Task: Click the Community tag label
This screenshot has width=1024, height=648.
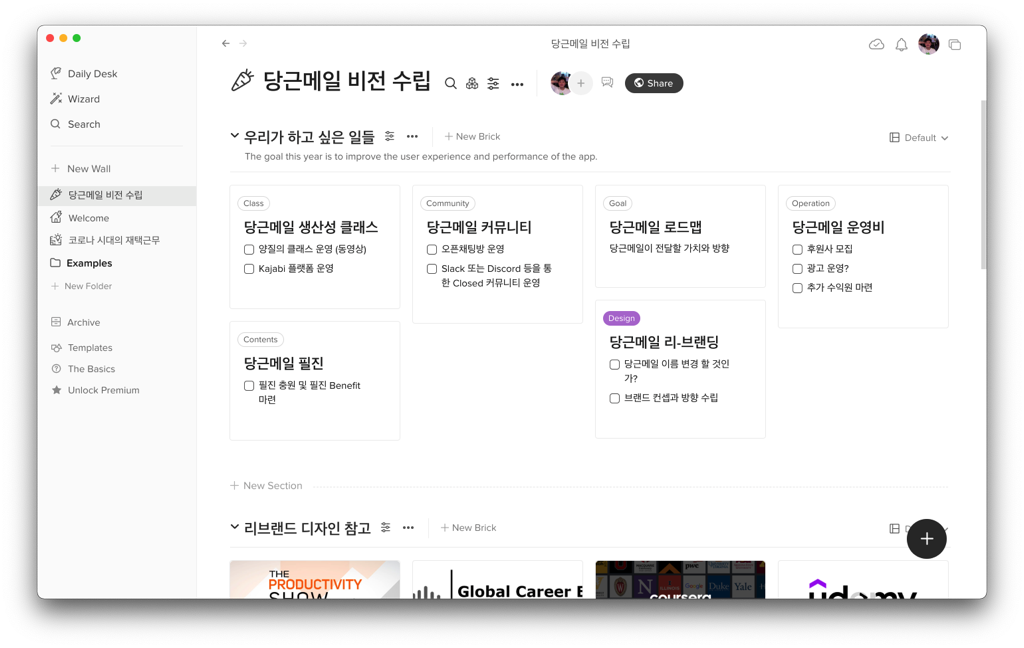Action: (447, 204)
